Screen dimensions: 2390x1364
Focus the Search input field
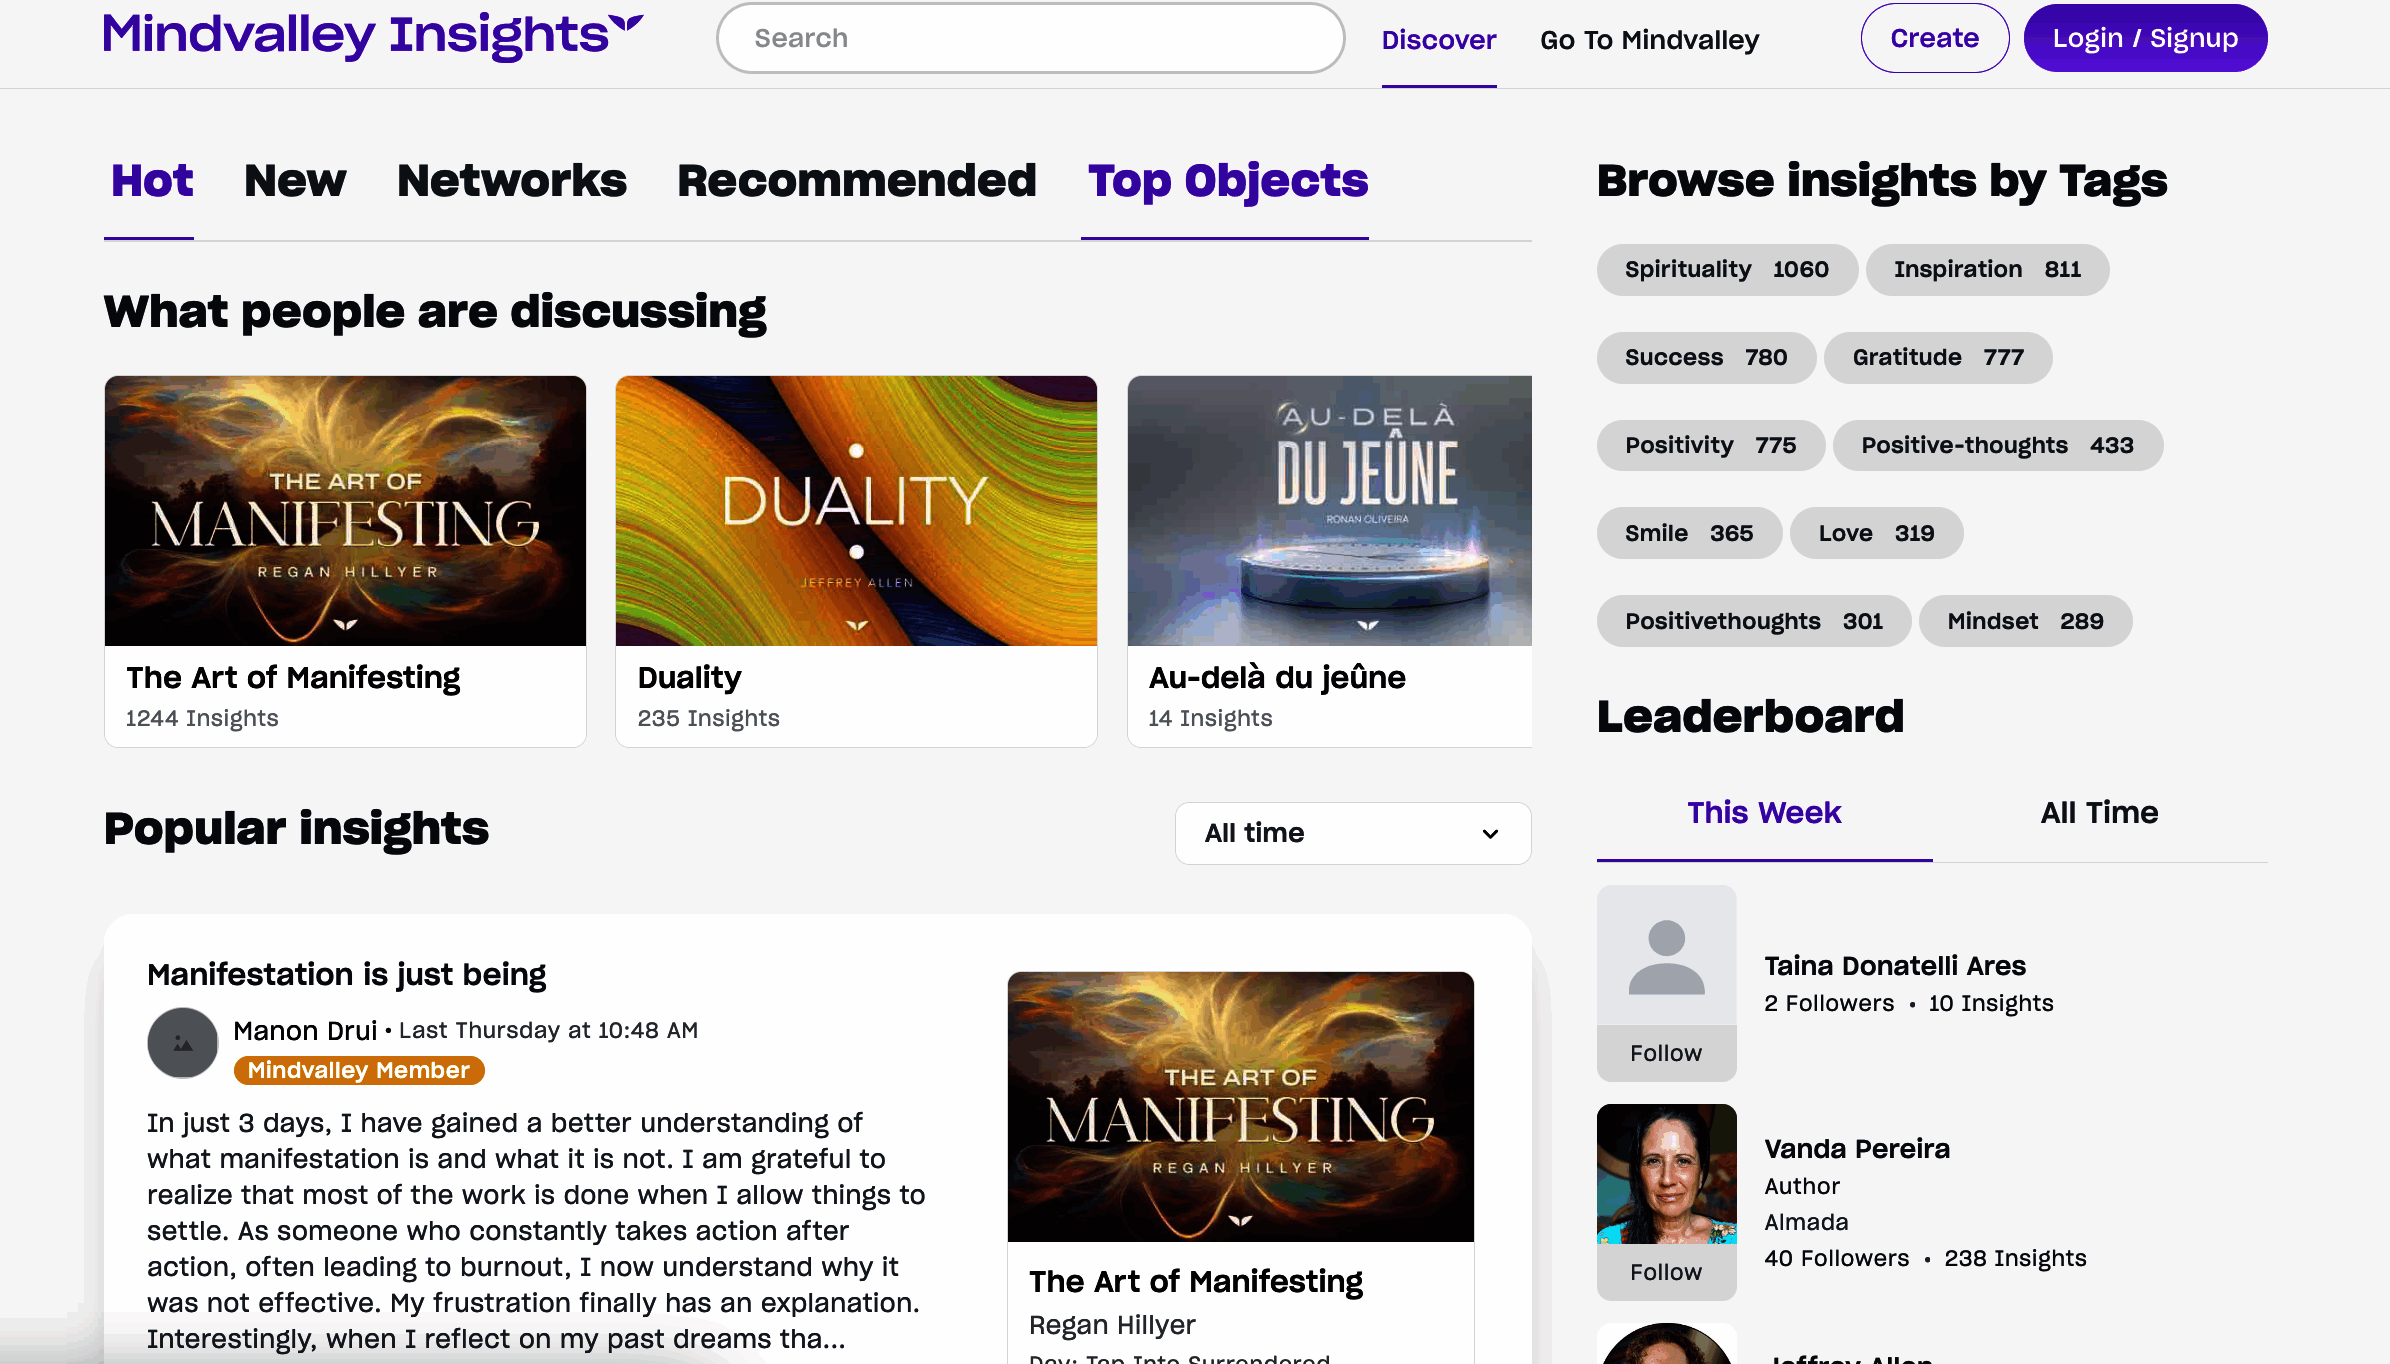click(1030, 38)
